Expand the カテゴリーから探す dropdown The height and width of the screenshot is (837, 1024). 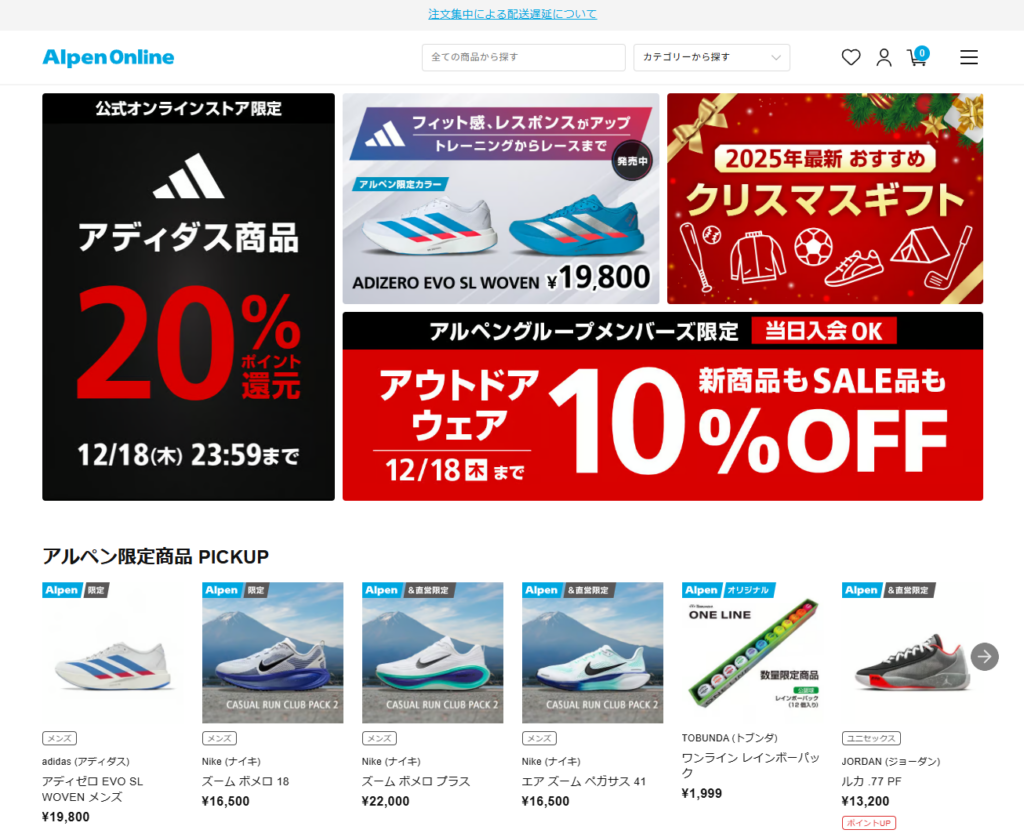click(711, 57)
